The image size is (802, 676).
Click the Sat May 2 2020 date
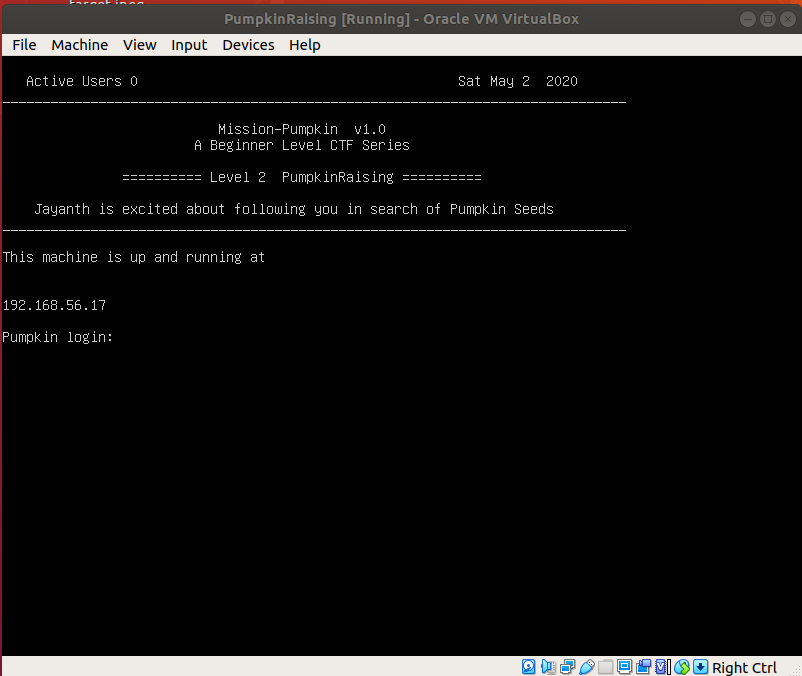click(x=518, y=81)
